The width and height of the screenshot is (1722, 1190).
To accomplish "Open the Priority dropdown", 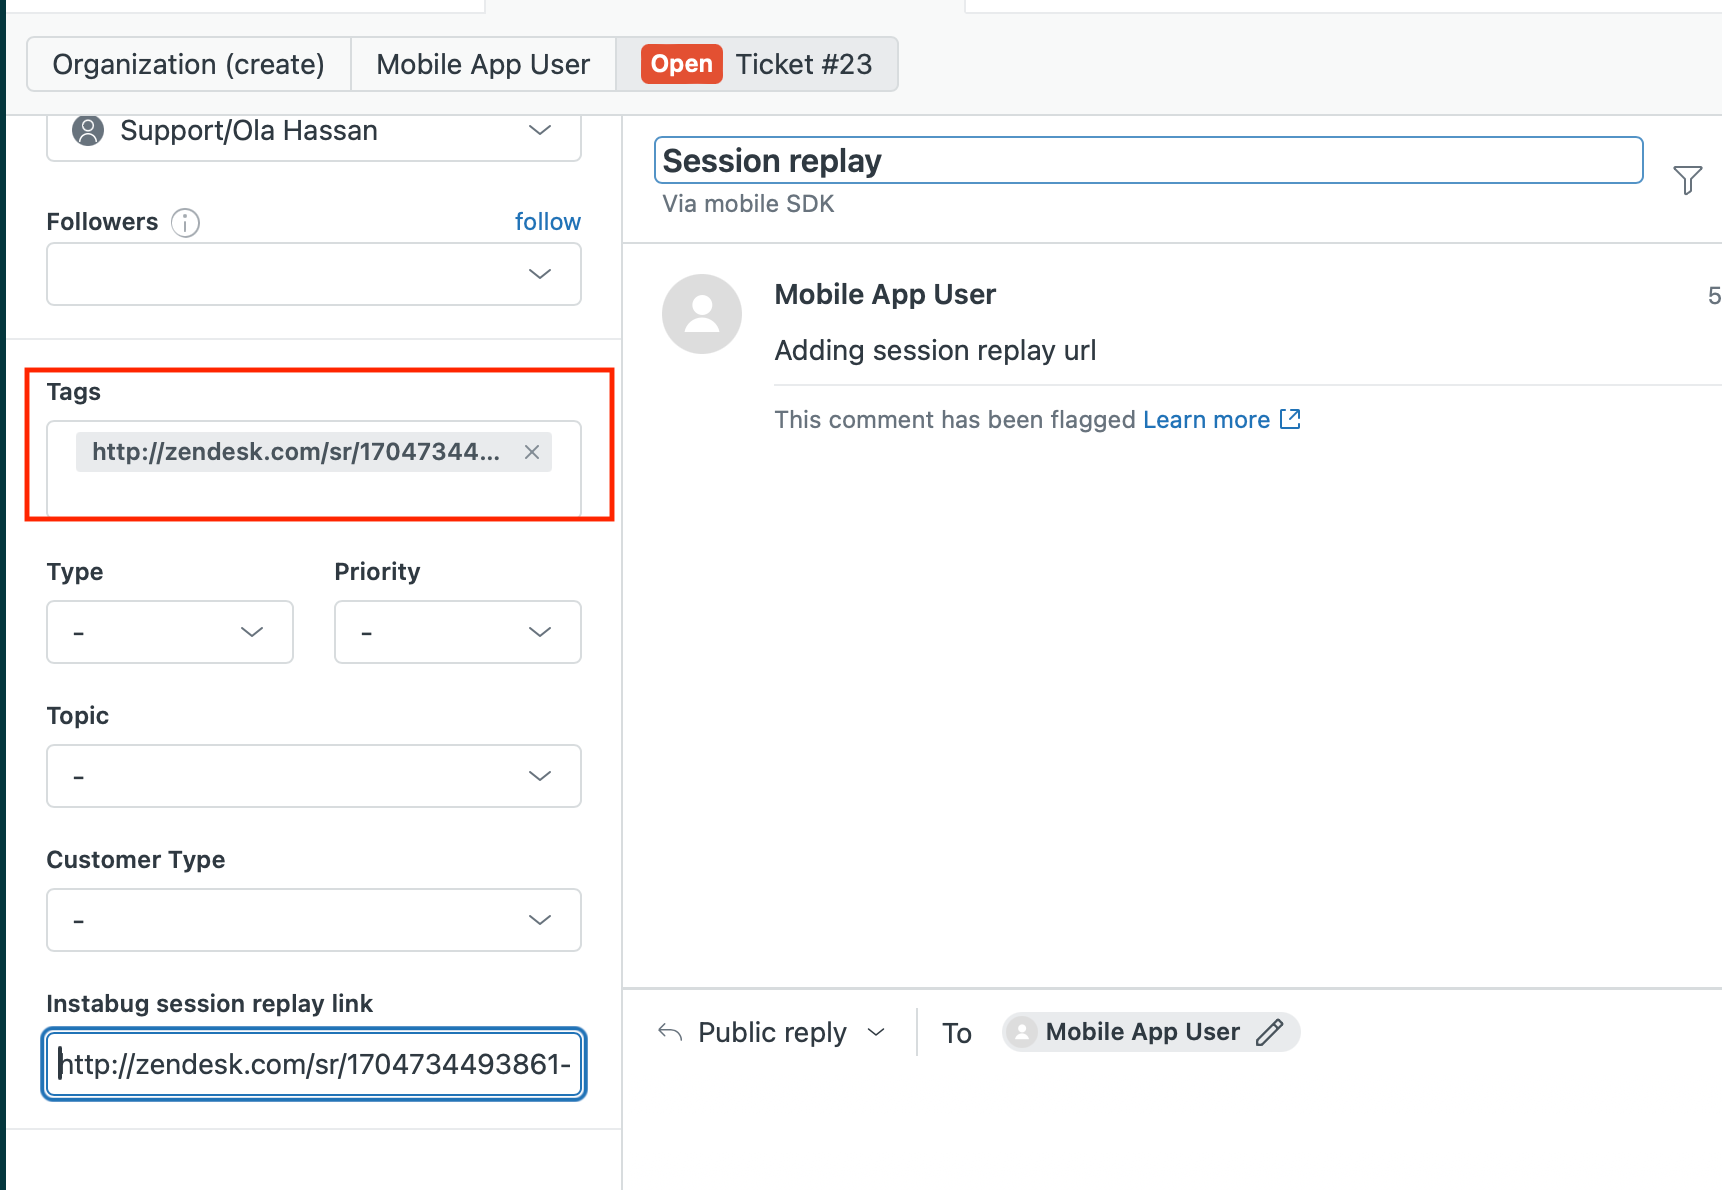I will click(457, 632).
